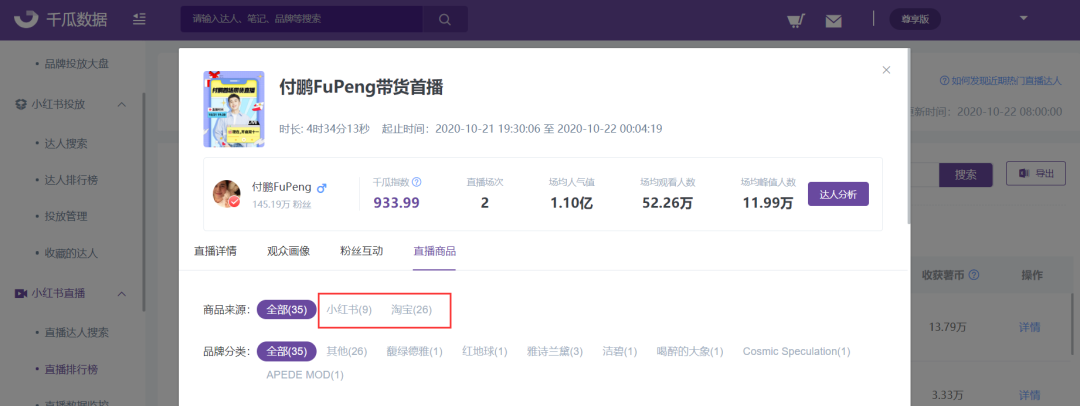Click the 千瓜数据 logo

pos(61,19)
